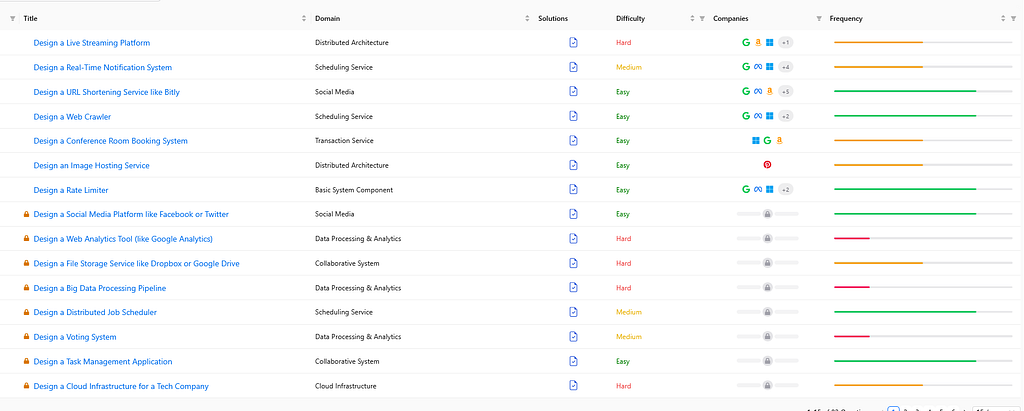Click Solutions column header

pos(553,19)
